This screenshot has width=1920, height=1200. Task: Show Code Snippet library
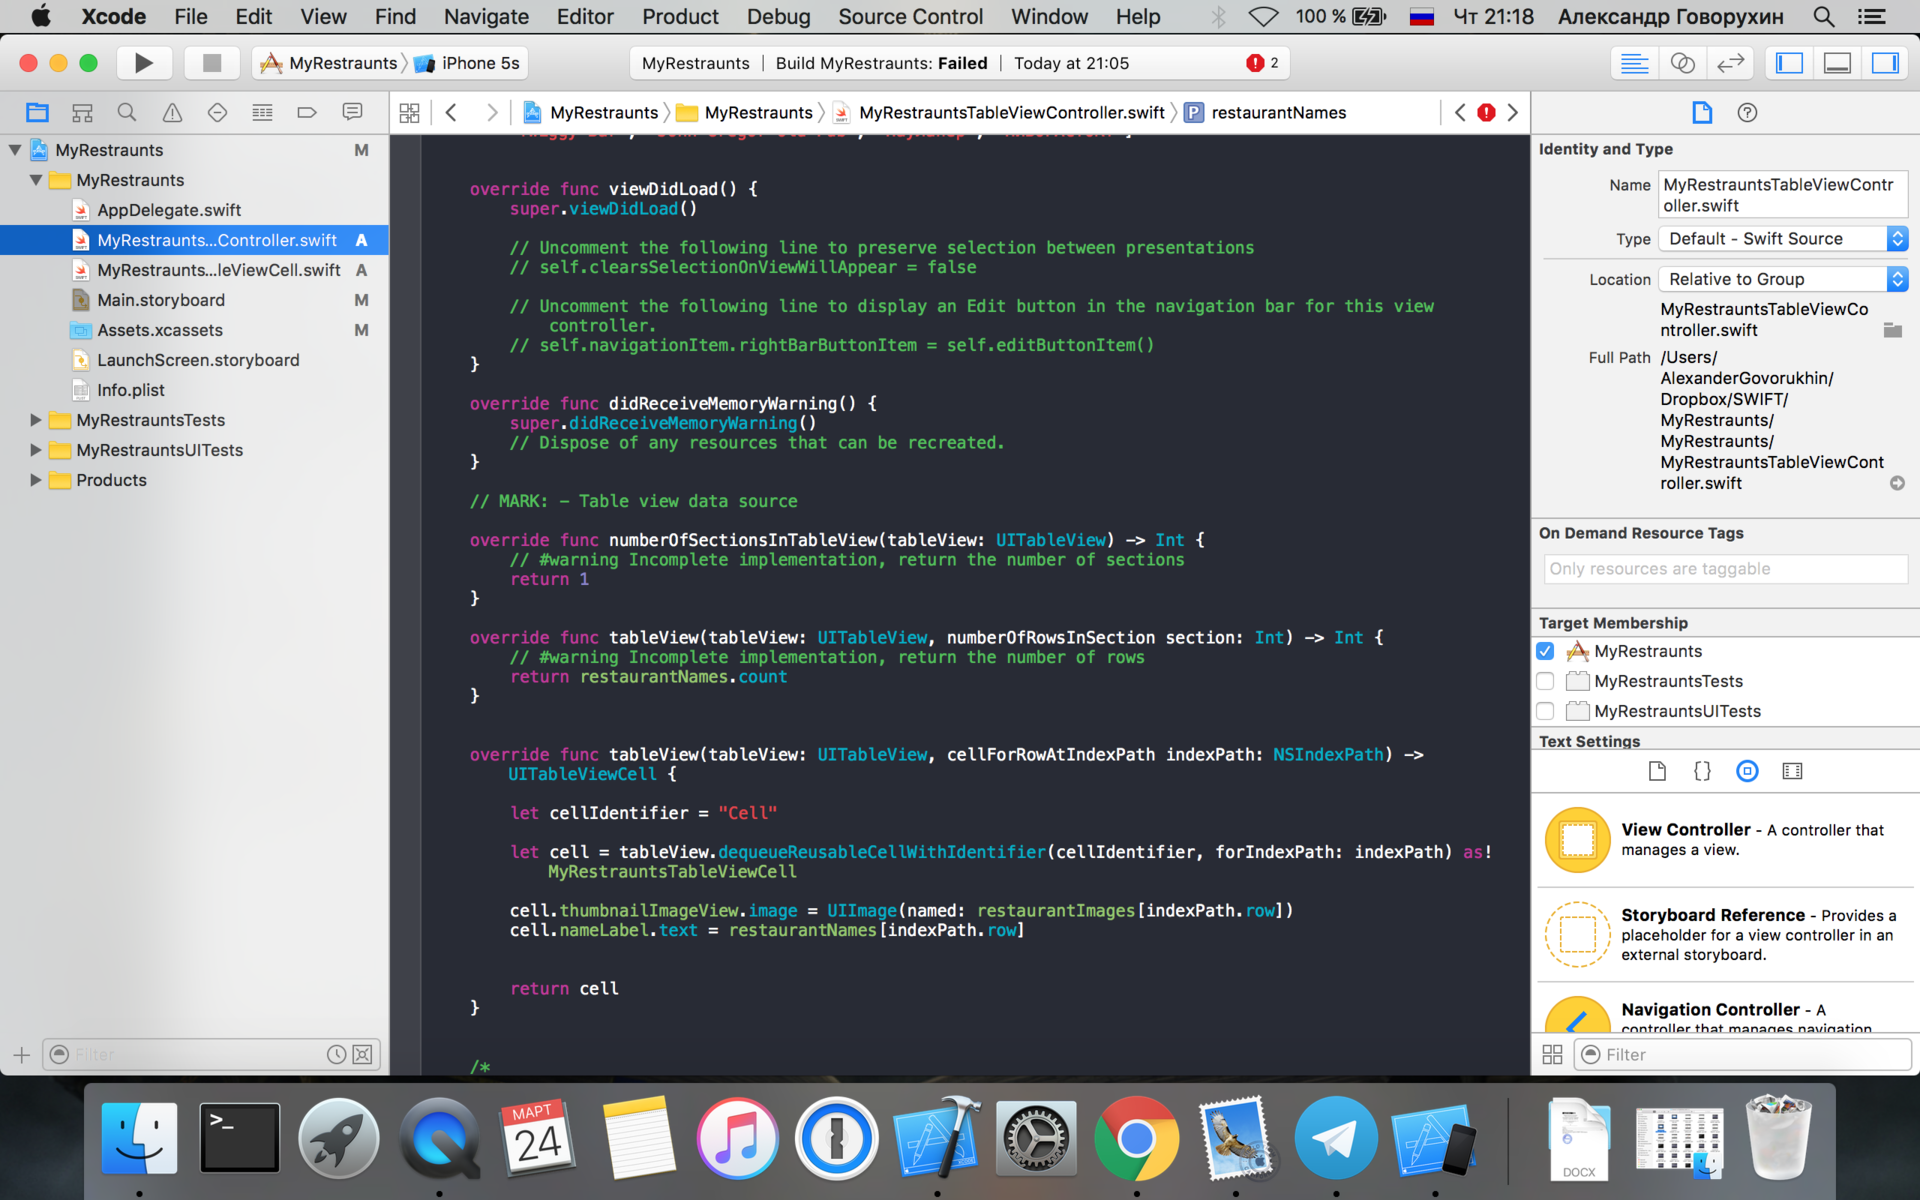pyautogui.click(x=1702, y=771)
